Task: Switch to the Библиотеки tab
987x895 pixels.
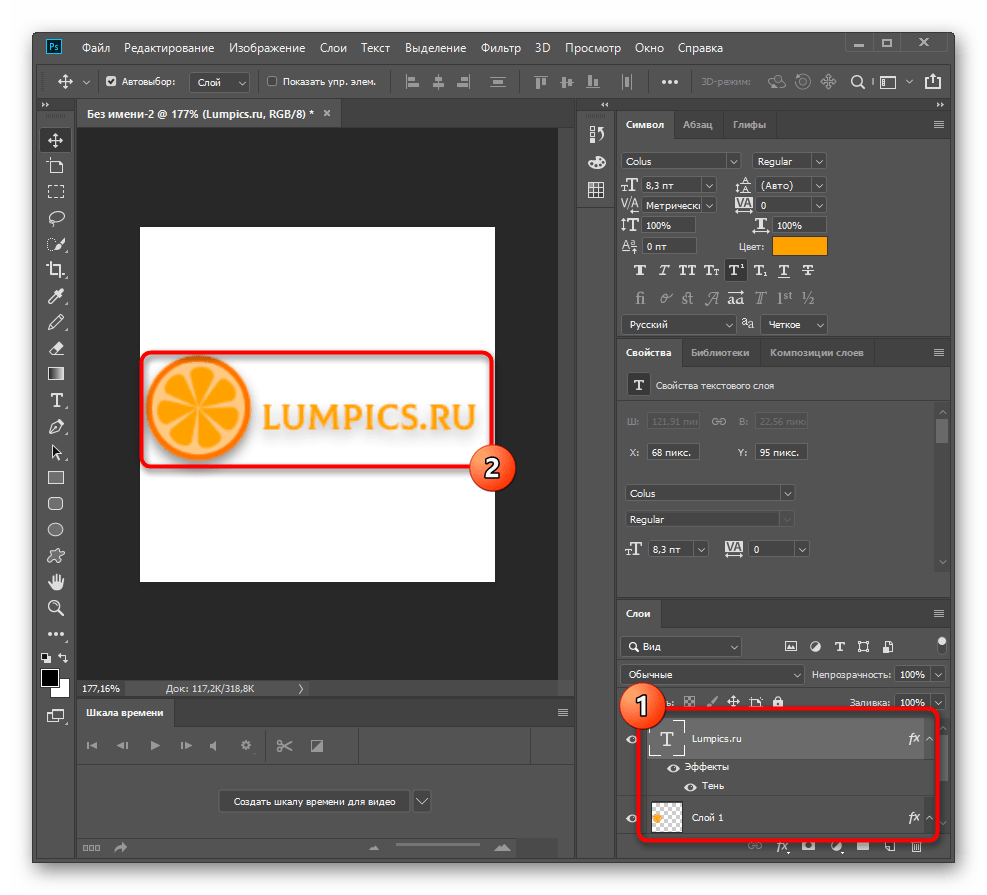Action: [x=719, y=352]
